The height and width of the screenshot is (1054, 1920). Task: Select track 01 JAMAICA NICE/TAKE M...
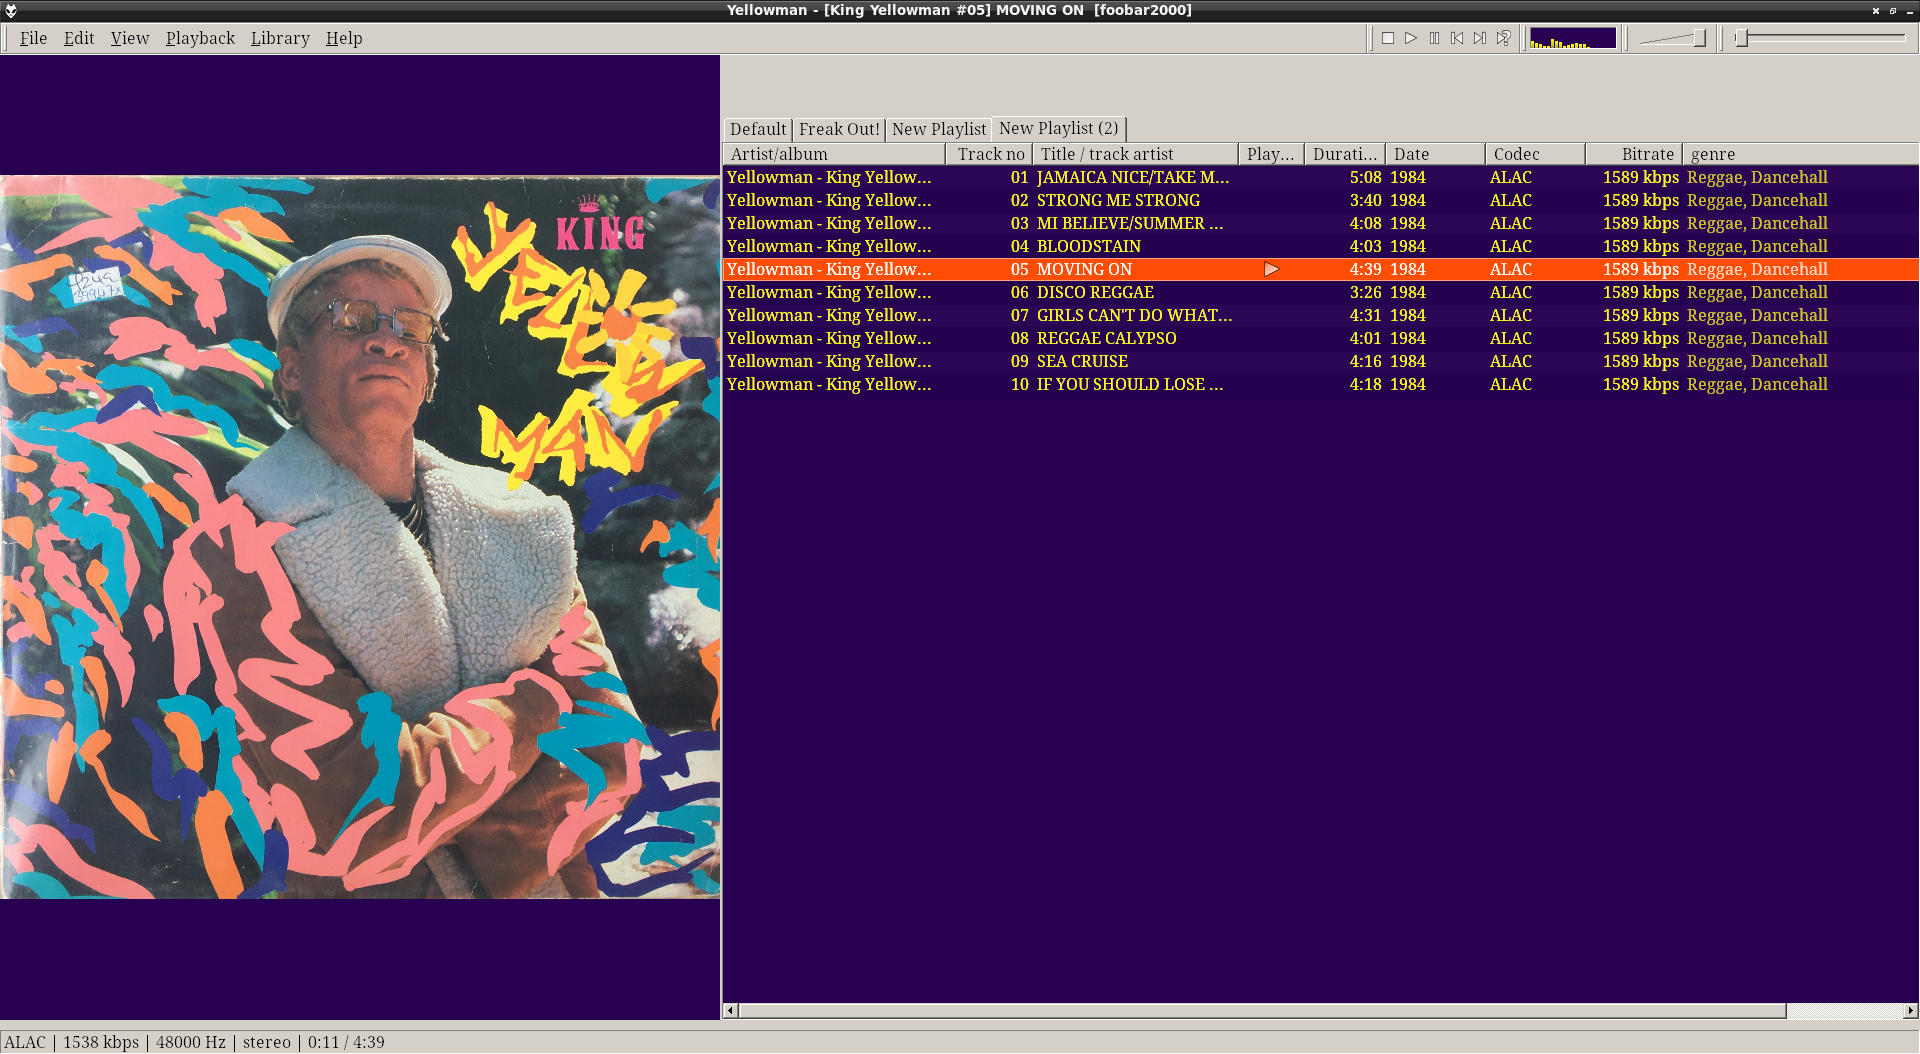pyautogui.click(x=1320, y=177)
